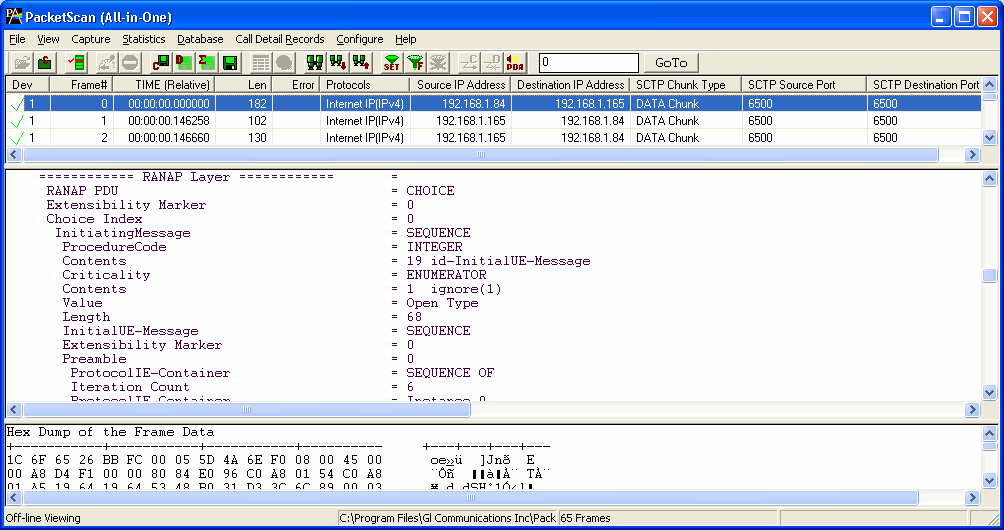Open the PDA toolbar icon
Image resolution: width=1004 pixels, height=530 pixels.
coord(515,62)
